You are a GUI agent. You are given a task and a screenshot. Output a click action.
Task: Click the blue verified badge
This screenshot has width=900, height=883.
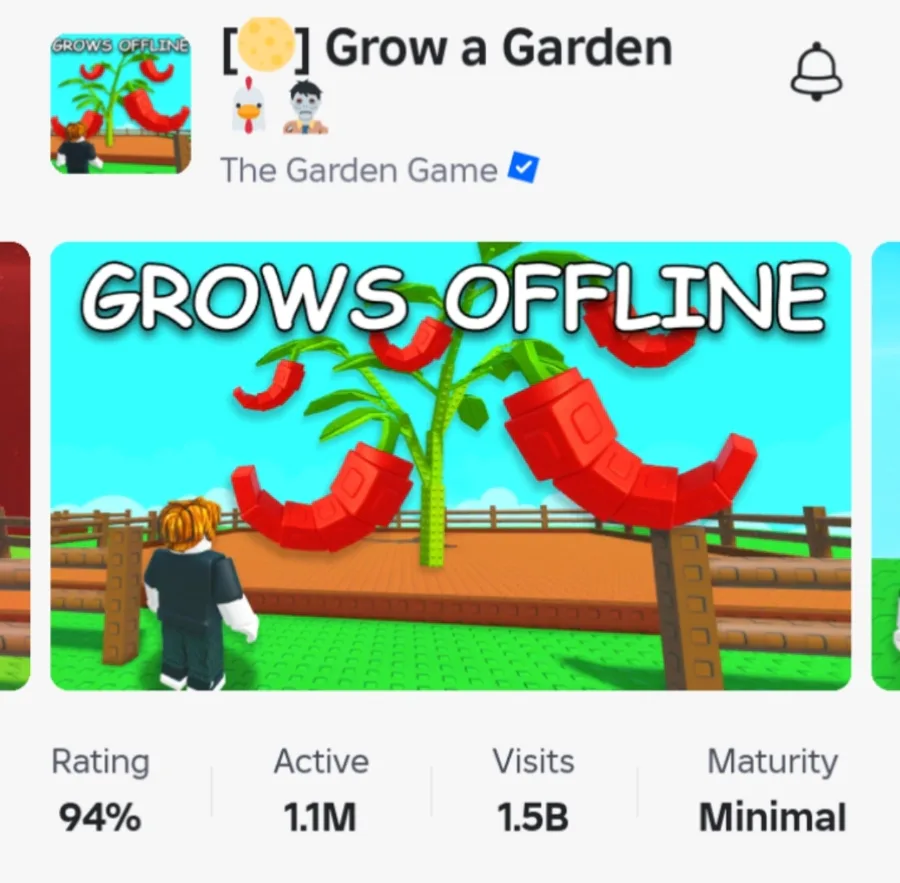pyautogui.click(x=523, y=168)
